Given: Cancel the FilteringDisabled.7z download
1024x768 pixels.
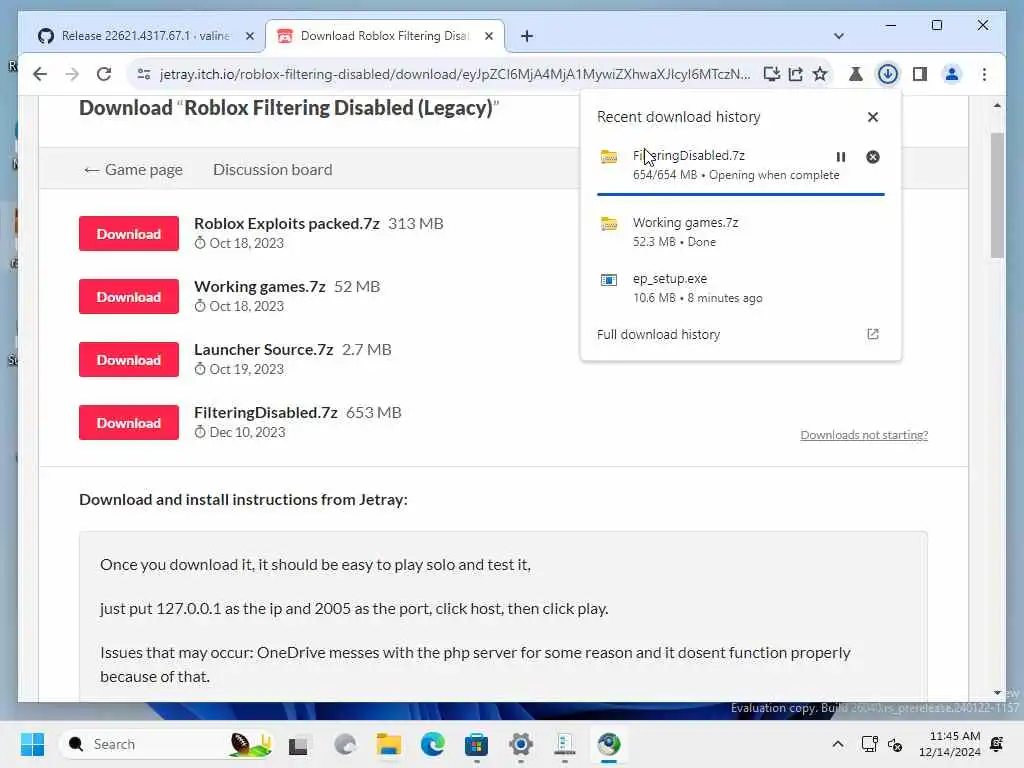Looking at the screenshot, I should tap(872, 157).
